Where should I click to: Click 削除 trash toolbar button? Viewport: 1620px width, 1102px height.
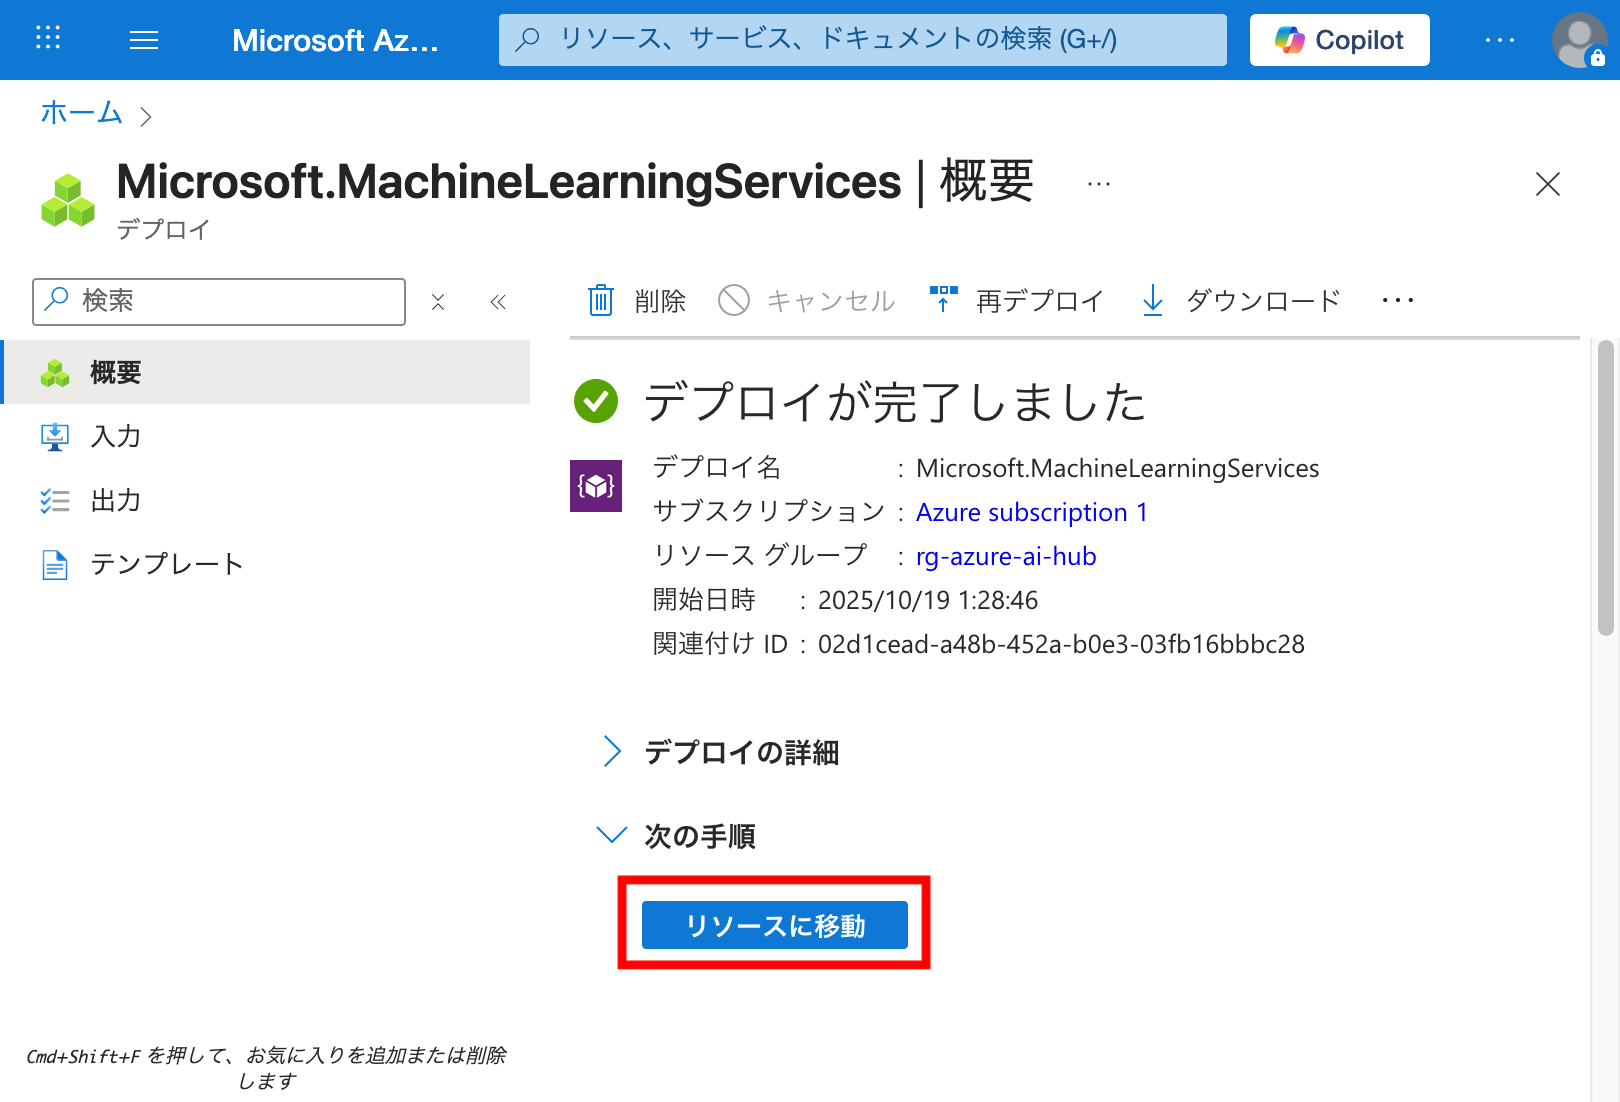637,300
